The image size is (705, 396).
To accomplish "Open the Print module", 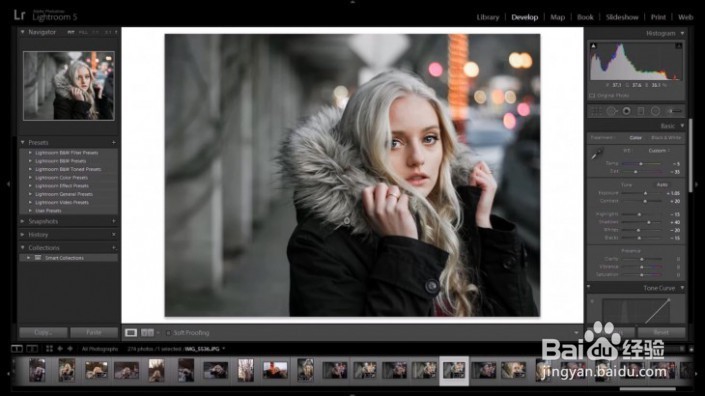I will point(658,17).
